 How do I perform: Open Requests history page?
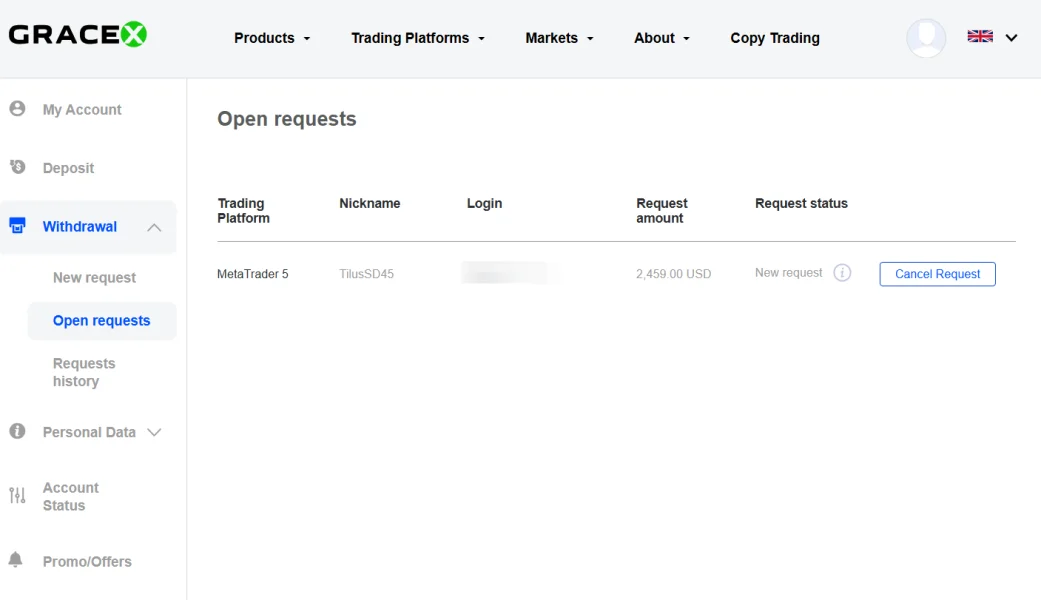coord(84,372)
